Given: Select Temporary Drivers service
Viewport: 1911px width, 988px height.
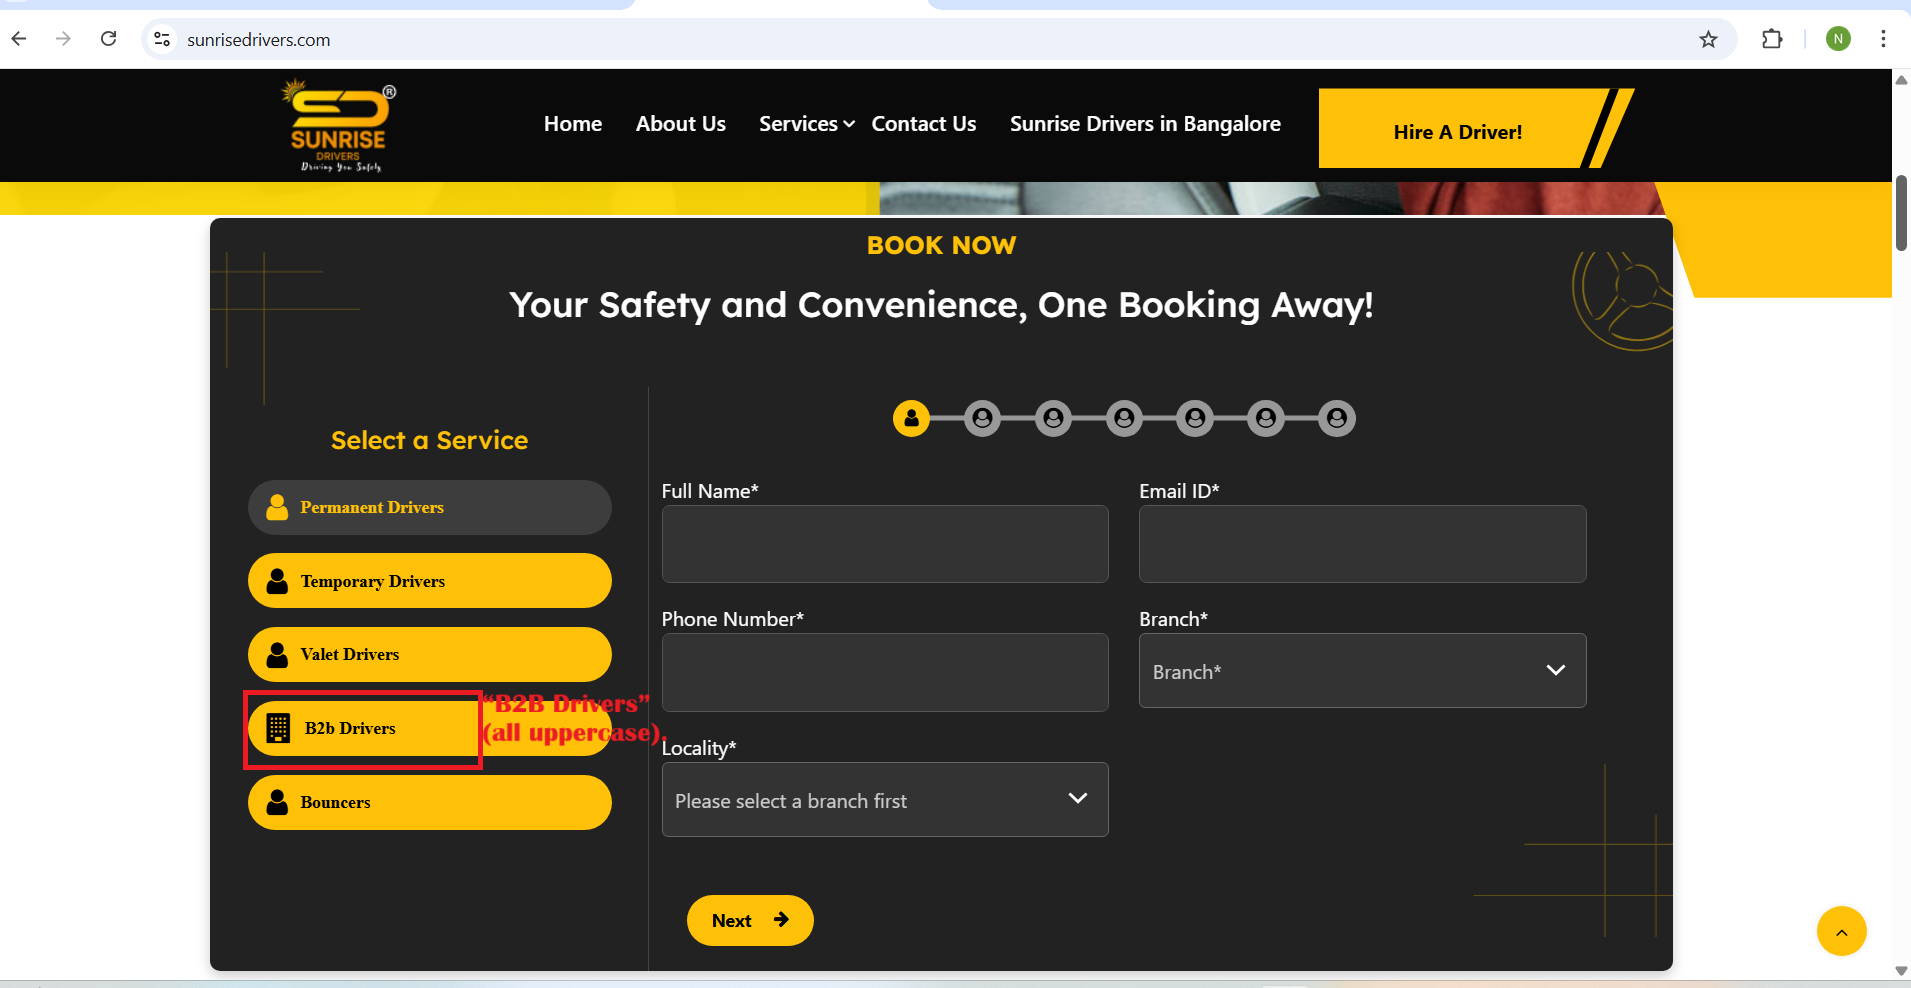Looking at the screenshot, I should pyautogui.click(x=429, y=581).
